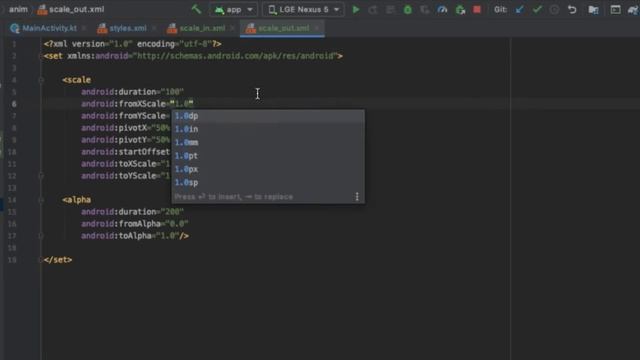Click the android:fromYScale attribute
The image size is (640, 360).
tap(125, 116)
